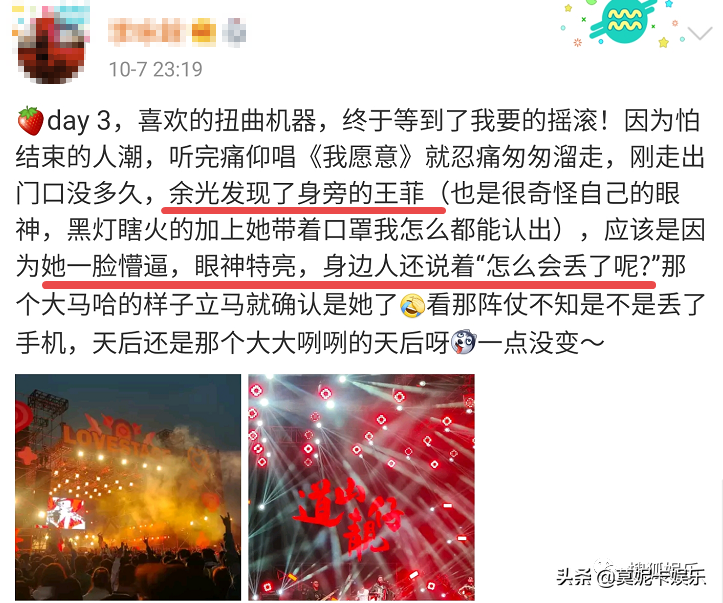723x603 pixels.
Task: Click the Aquarius zodiac badge icon
Action: 623,21
